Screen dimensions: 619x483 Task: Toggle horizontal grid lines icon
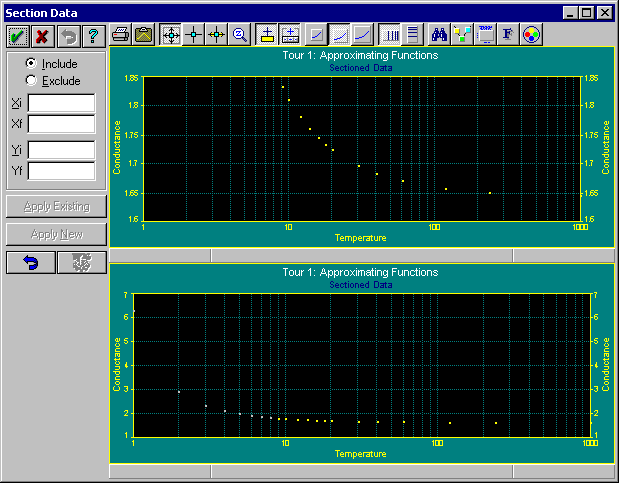point(412,35)
